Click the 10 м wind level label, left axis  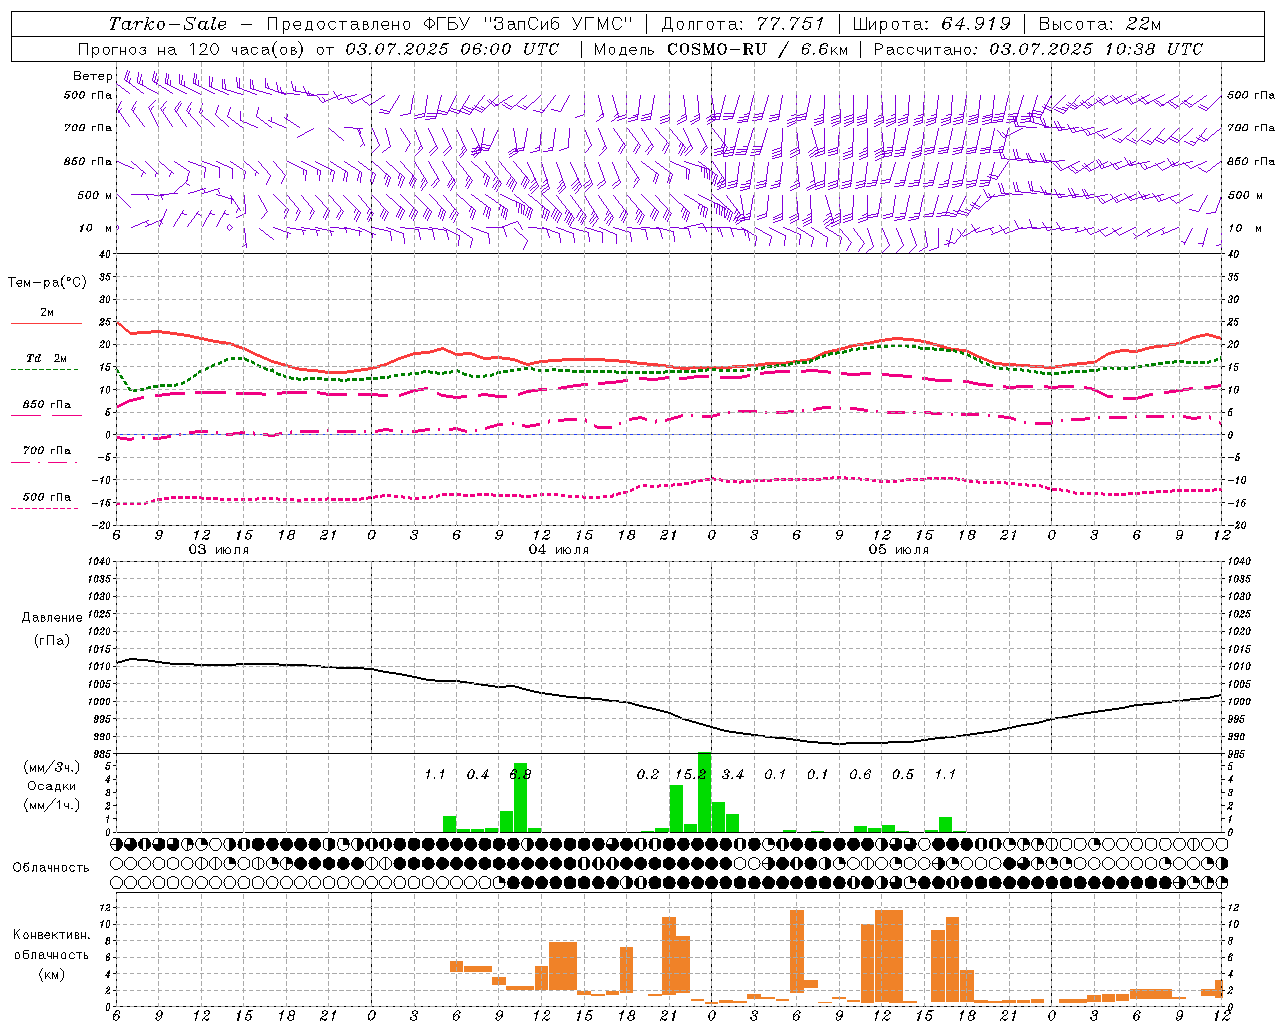tap(95, 228)
